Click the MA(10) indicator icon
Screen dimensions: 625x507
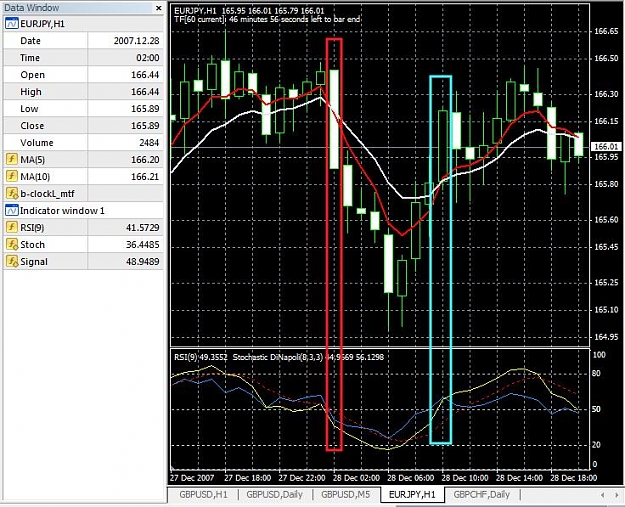pos(12,176)
